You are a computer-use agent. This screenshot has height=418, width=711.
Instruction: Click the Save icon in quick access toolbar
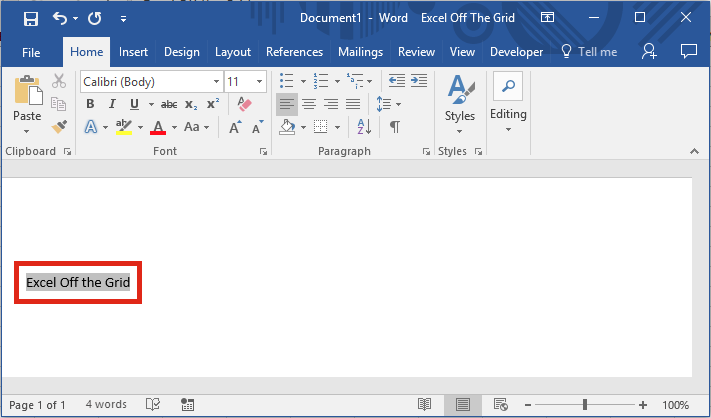click(x=30, y=19)
